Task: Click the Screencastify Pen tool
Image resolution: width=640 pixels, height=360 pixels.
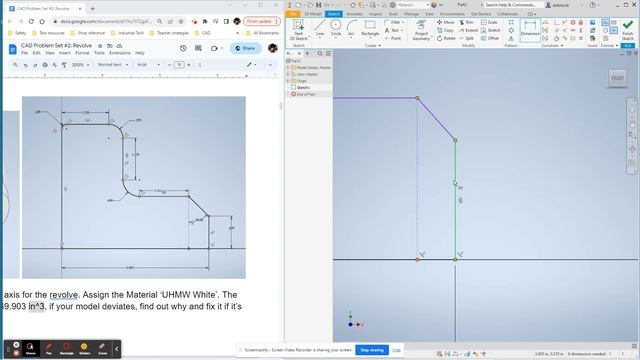Action: [x=49, y=349]
